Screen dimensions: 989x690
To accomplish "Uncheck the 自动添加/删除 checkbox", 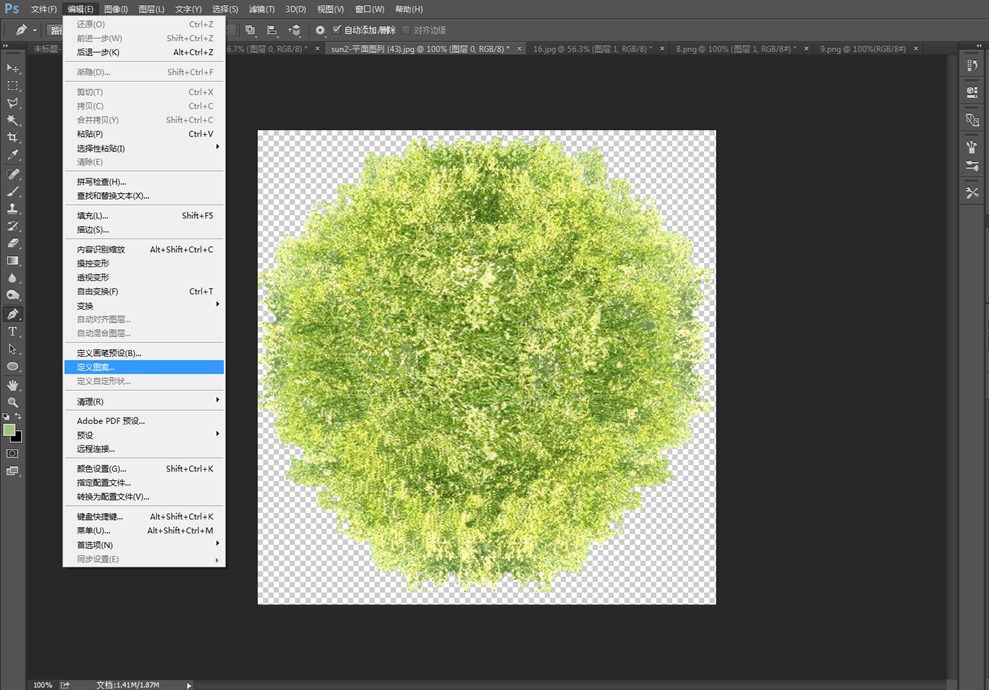I will [337, 30].
